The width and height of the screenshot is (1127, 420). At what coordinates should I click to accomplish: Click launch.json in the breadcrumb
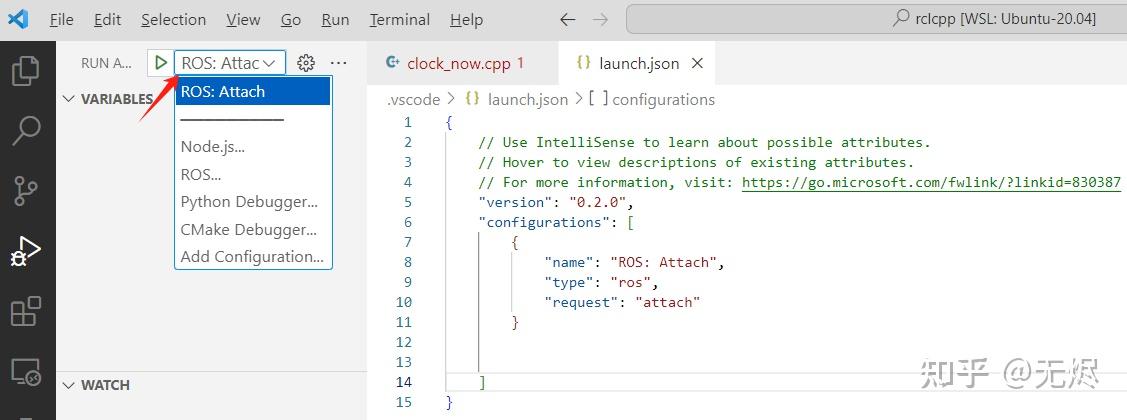[527, 99]
